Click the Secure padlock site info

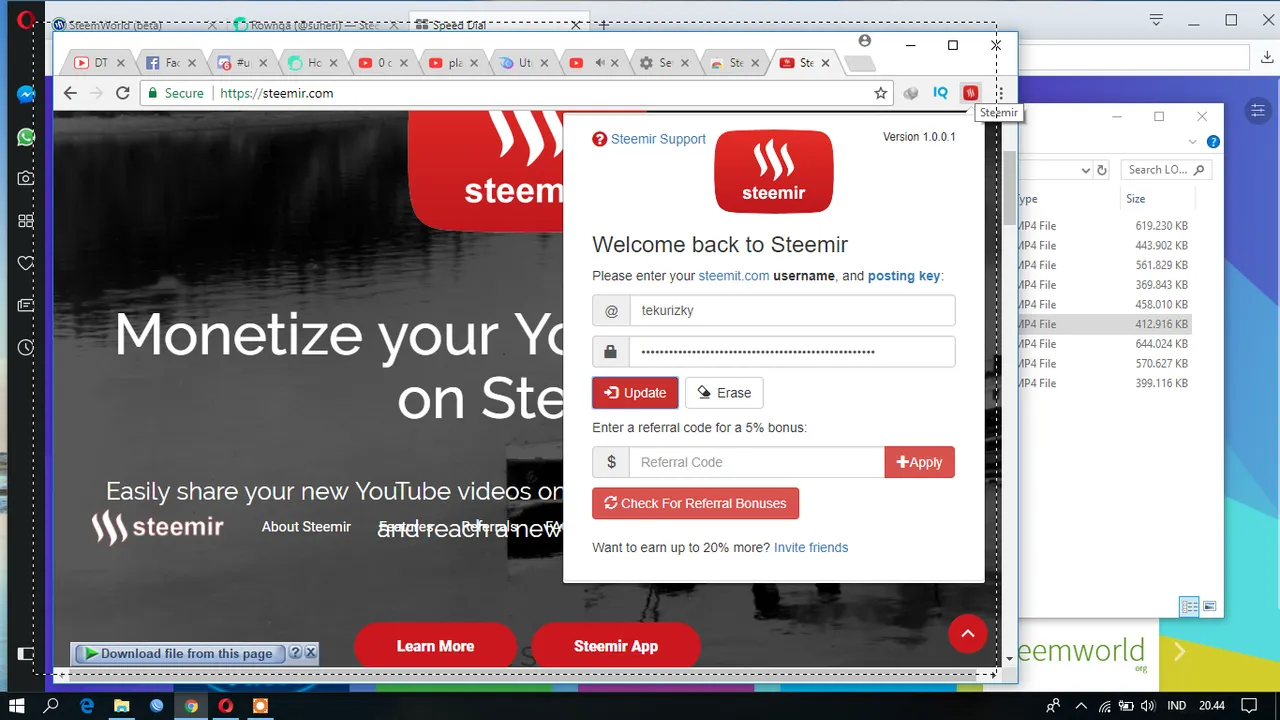point(175,93)
